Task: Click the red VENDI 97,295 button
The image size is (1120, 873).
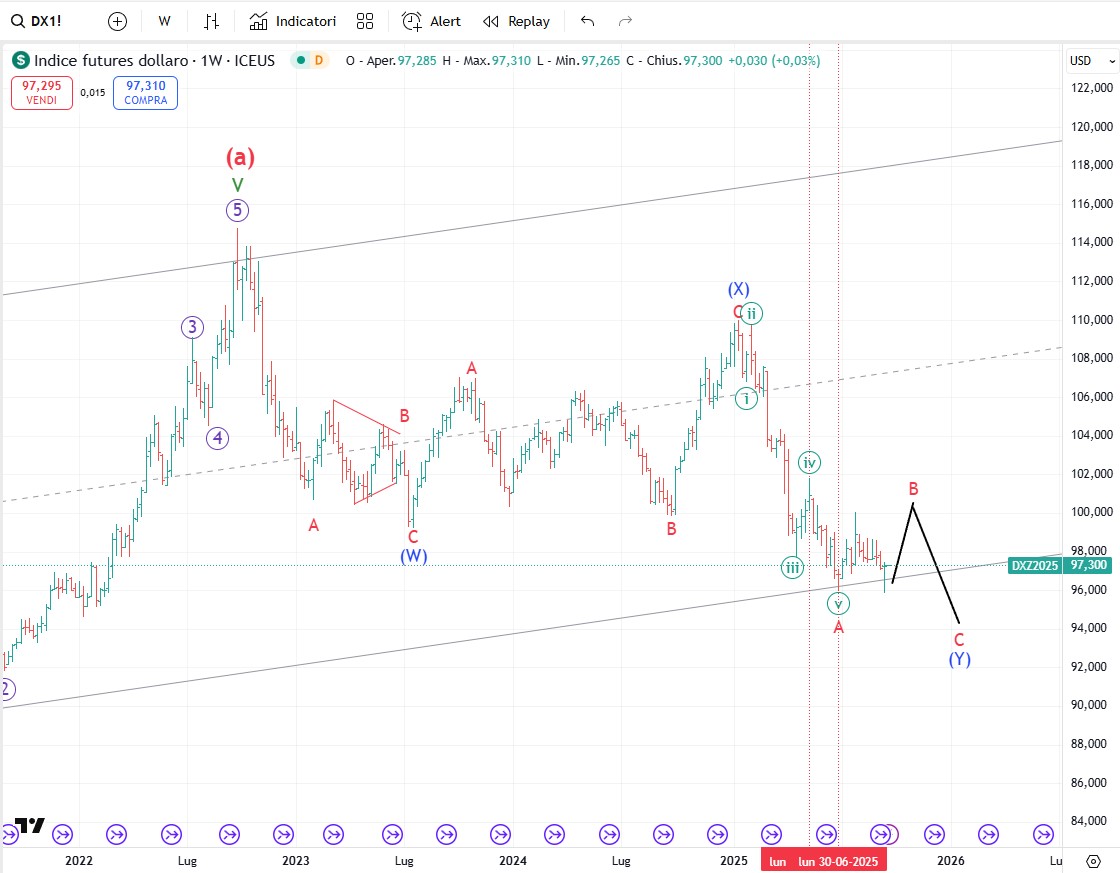Action: [41, 93]
